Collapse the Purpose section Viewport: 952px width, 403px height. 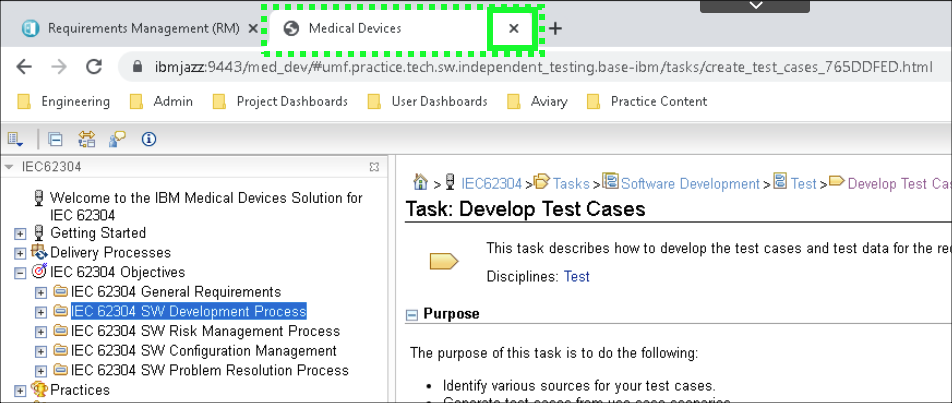point(411,315)
